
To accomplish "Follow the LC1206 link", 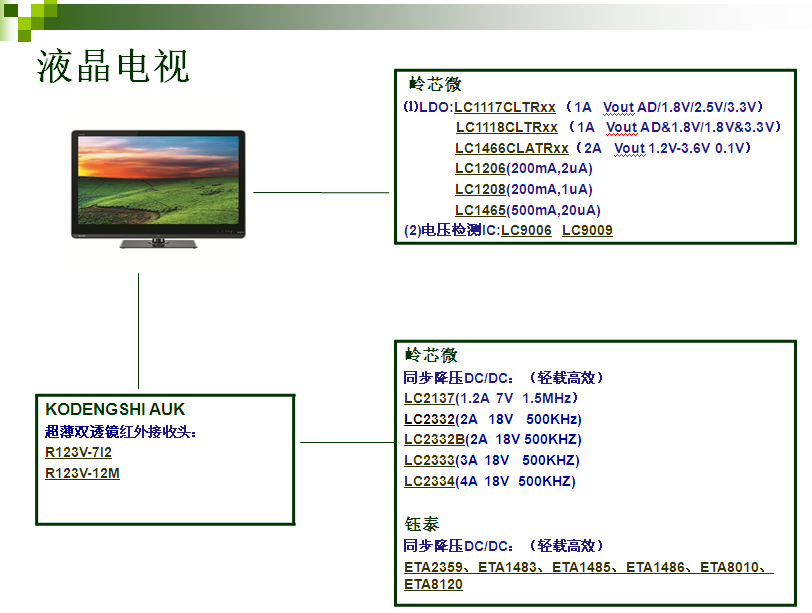I will (480, 169).
